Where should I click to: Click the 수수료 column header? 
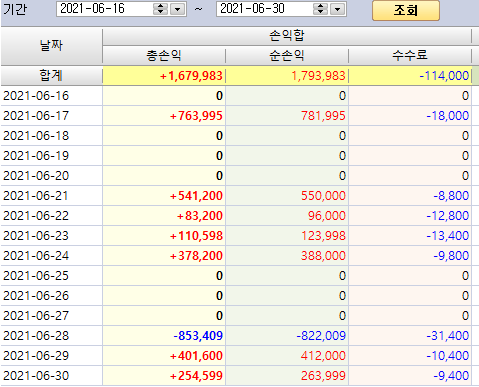tap(410, 55)
